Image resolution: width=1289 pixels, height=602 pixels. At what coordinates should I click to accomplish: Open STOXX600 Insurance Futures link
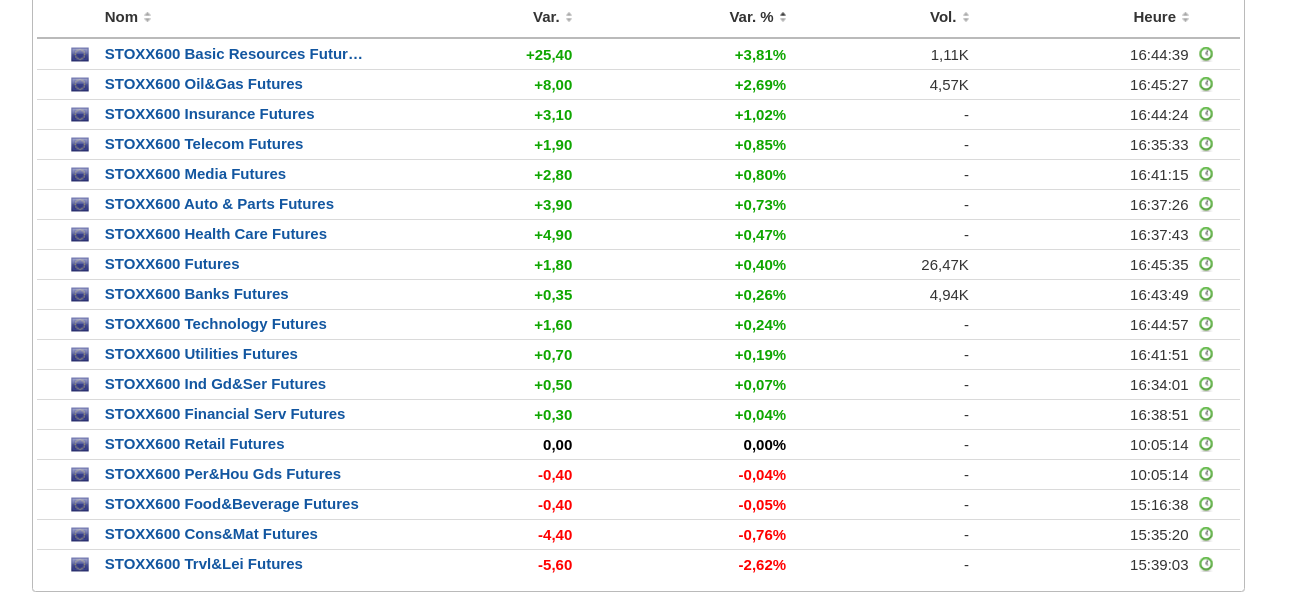(x=209, y=114)
